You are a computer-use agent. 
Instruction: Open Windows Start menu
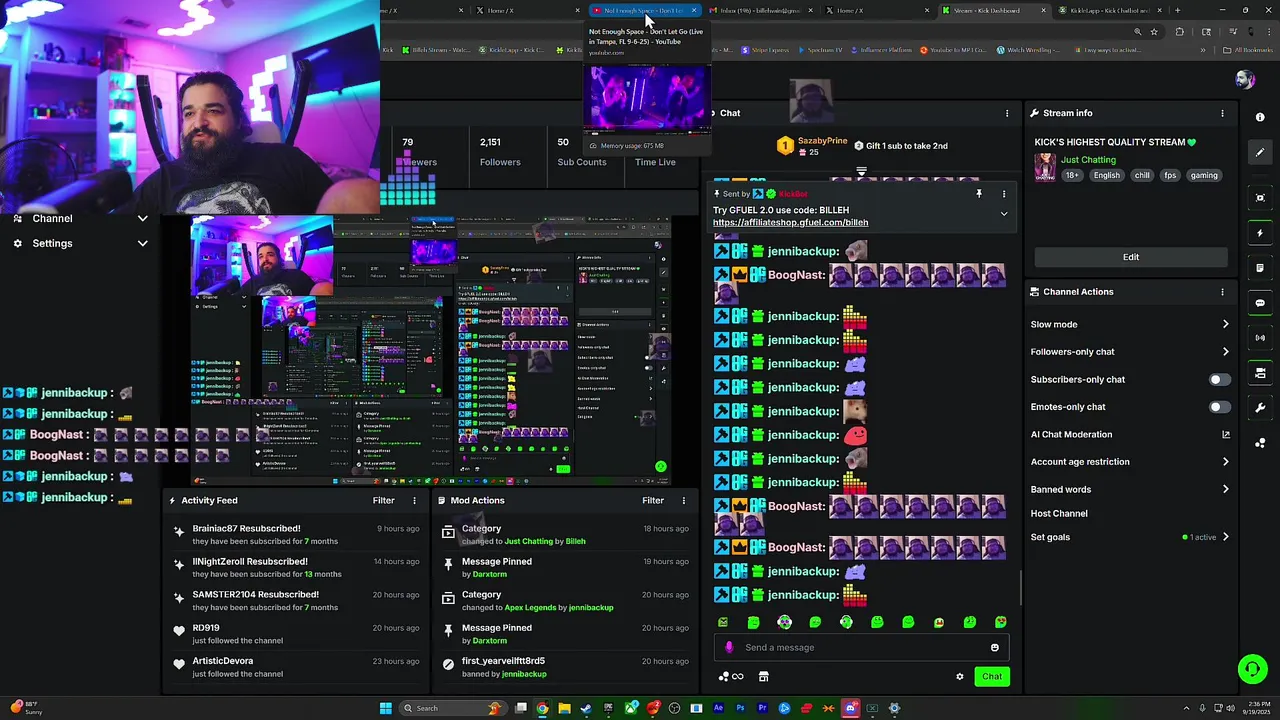[x=385, y=708]
